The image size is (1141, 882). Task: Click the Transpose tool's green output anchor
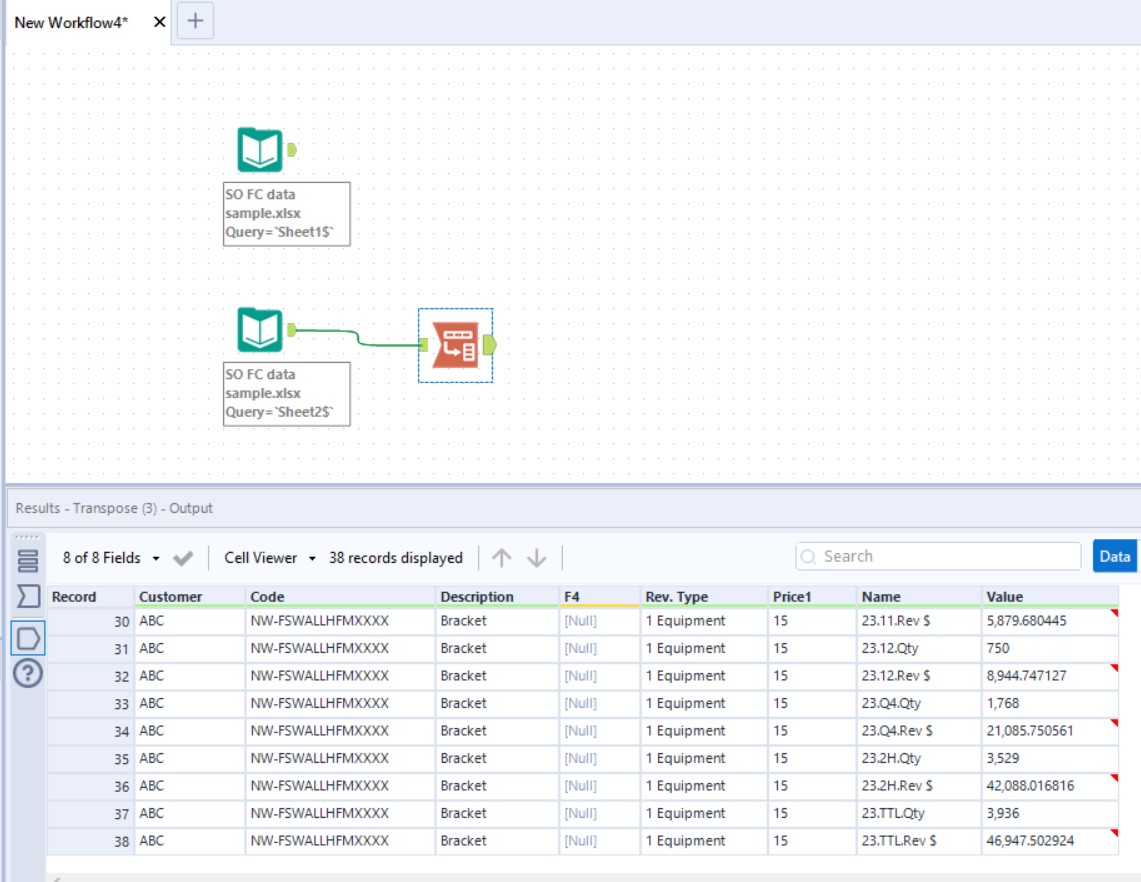(489, 345)
